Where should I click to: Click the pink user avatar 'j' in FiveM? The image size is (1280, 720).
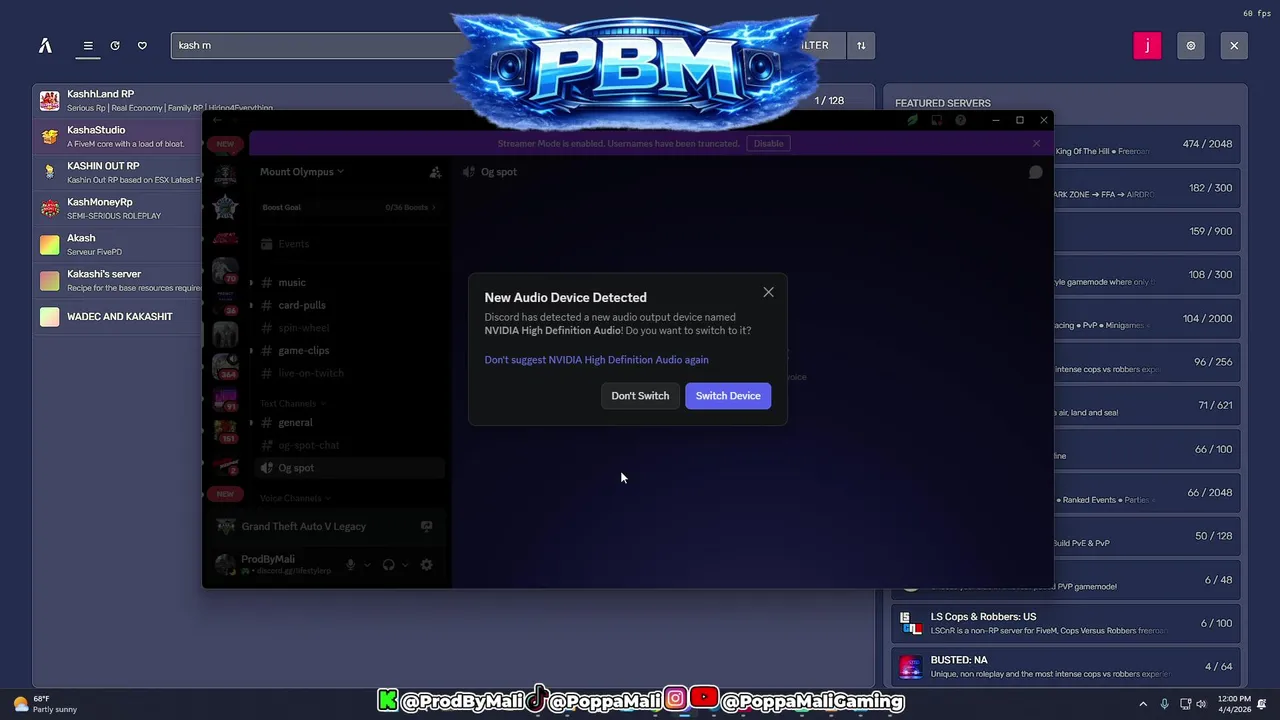pyautogui.click(x=1147, y=45)
